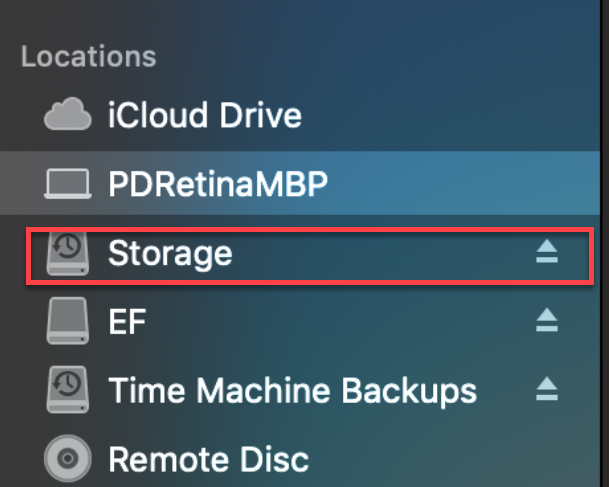Image resolution: width=609 pixels, height=487 pixels.
Task: Select the PDRetinaMBP label text
Action: tap(218, 184)
